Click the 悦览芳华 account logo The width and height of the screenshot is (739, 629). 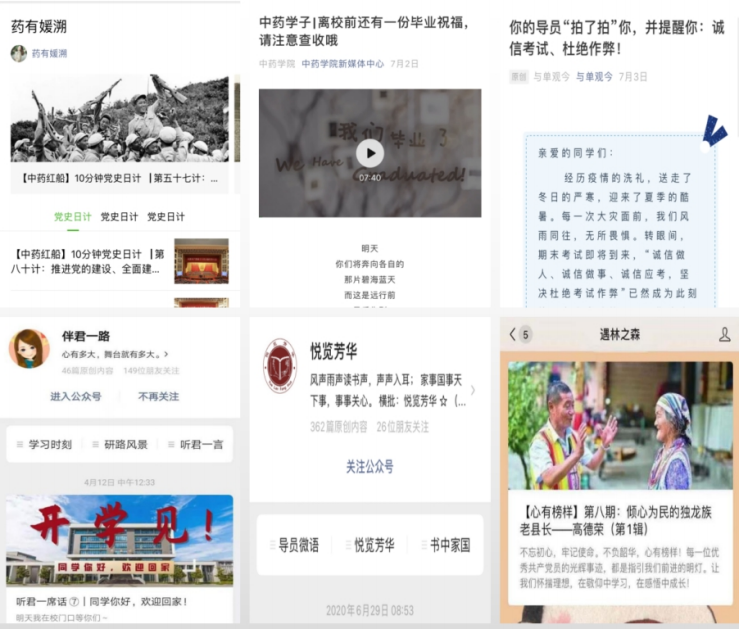coord(280,365)
